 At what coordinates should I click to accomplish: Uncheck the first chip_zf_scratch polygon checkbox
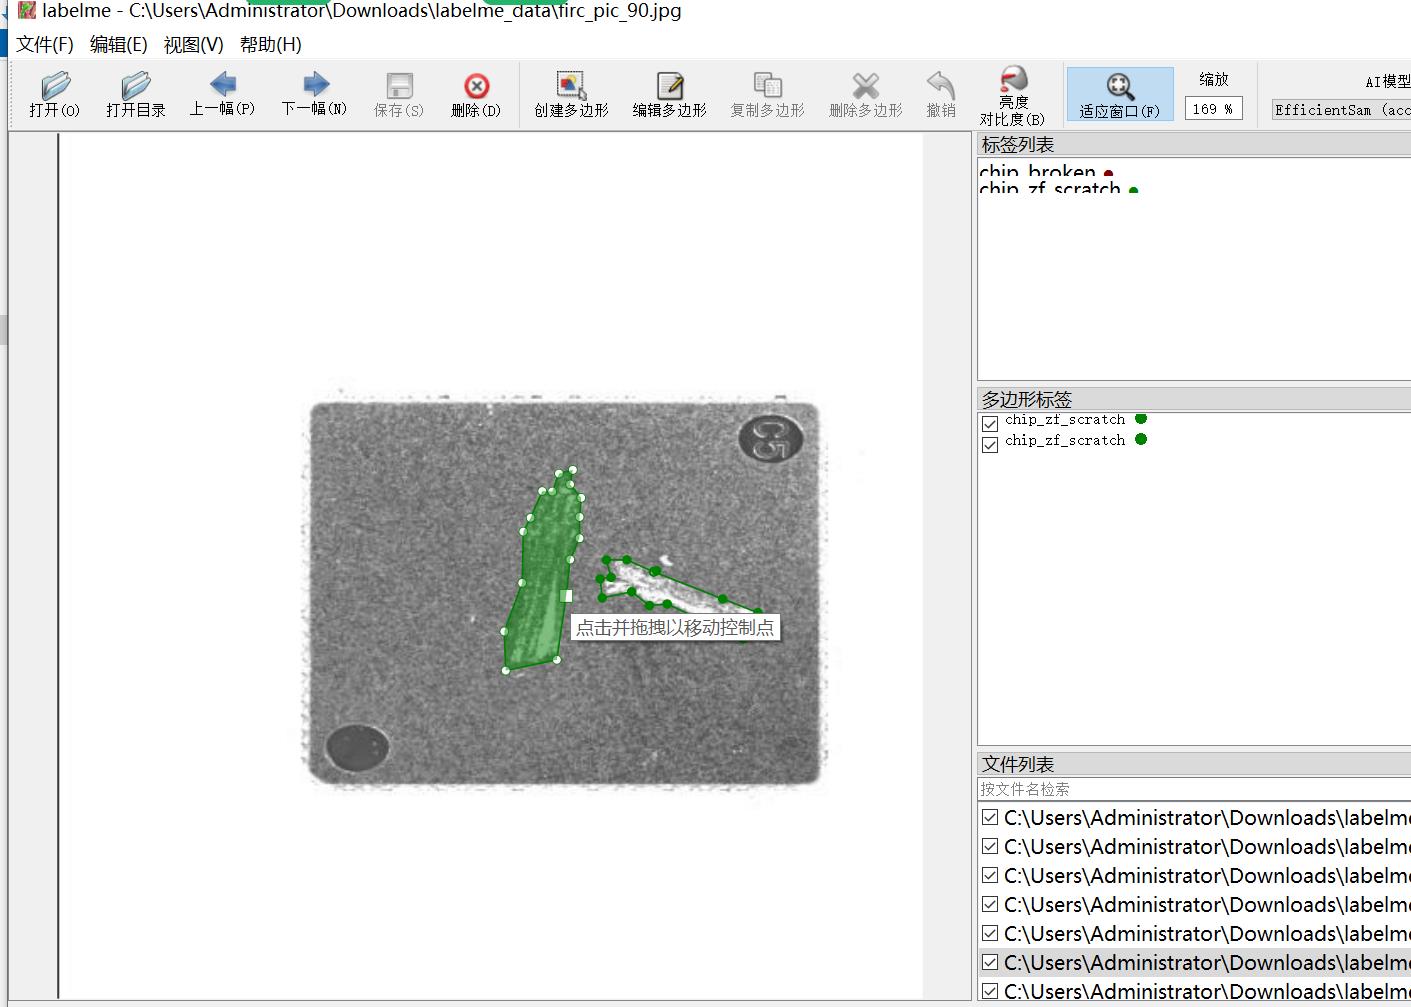[990, 423]
